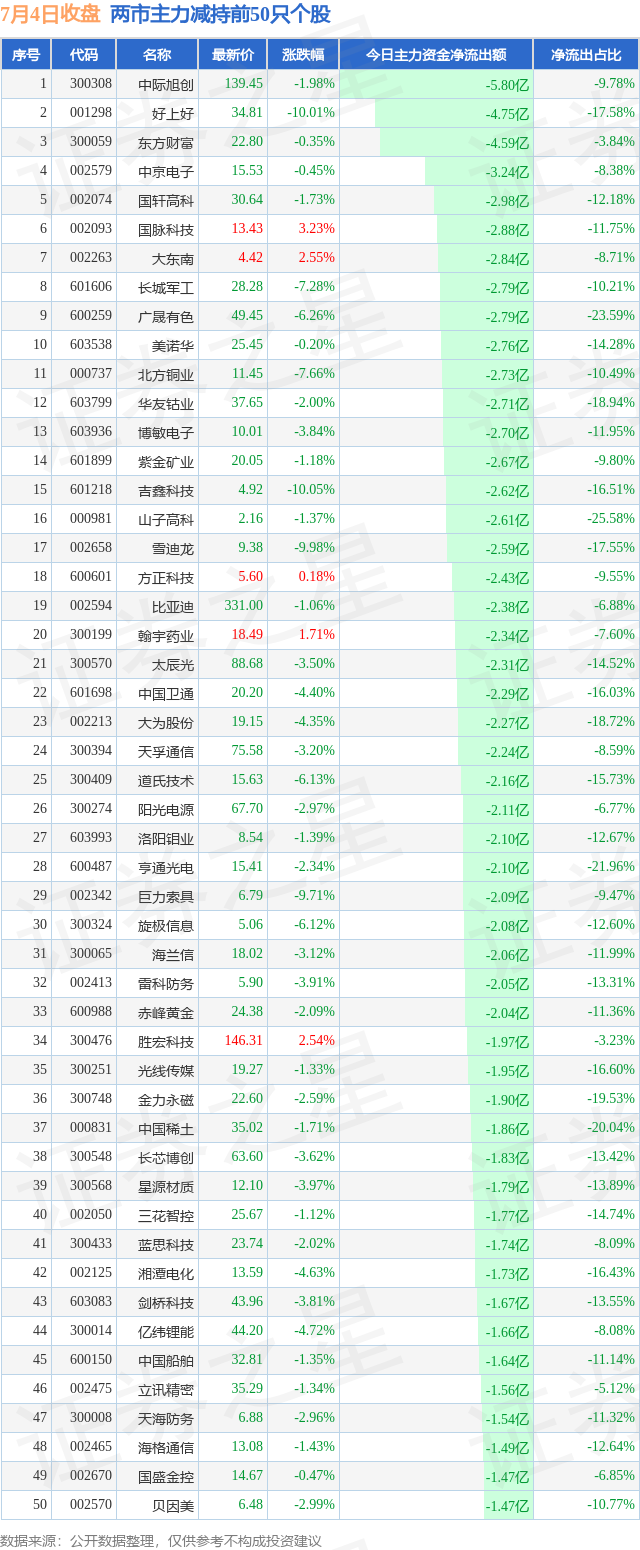
Task: Click stock name 洛阳钼业
Action: tap(166, 838)
